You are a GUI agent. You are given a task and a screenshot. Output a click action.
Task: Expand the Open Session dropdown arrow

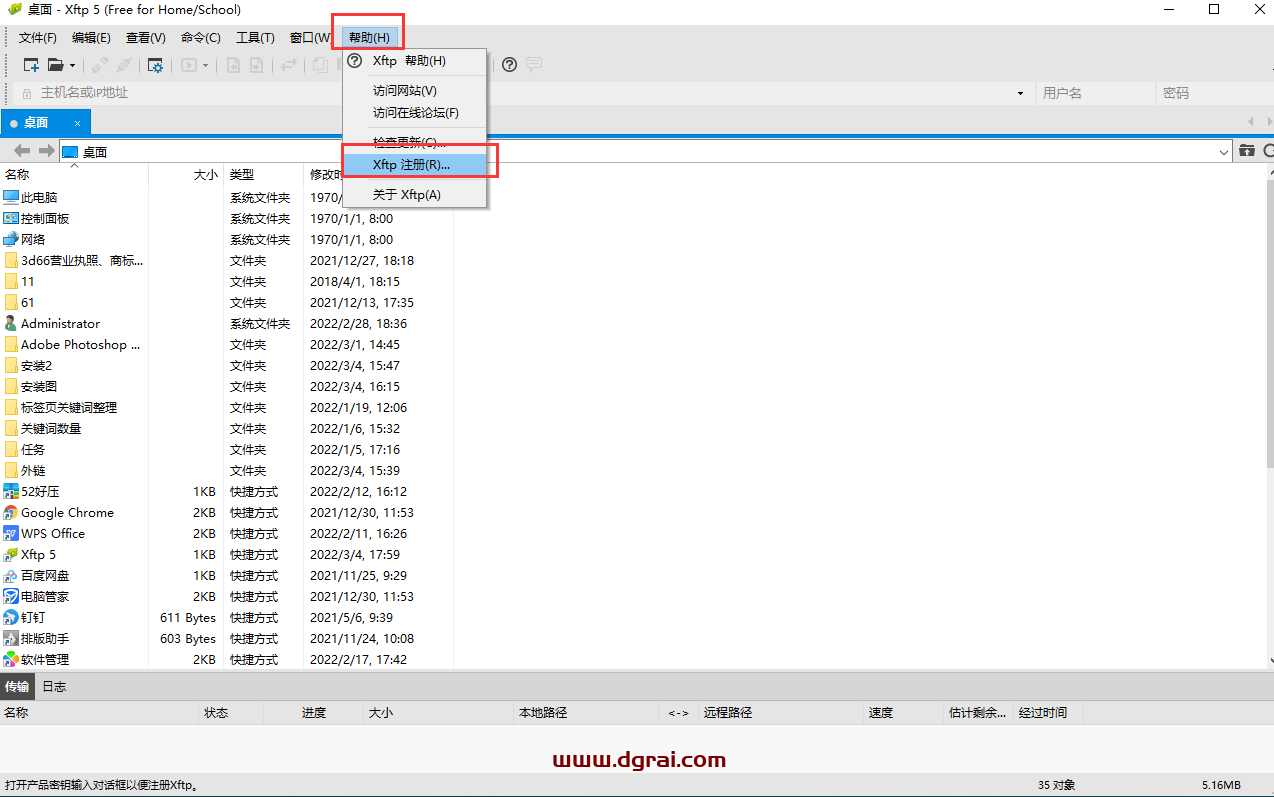click(72, 65)
